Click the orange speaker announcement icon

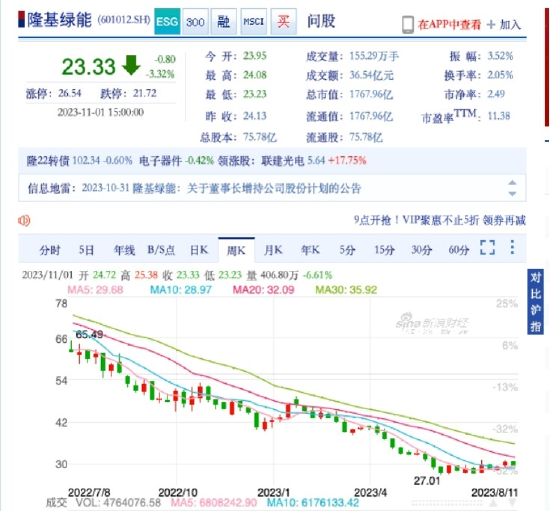[24, 221]
